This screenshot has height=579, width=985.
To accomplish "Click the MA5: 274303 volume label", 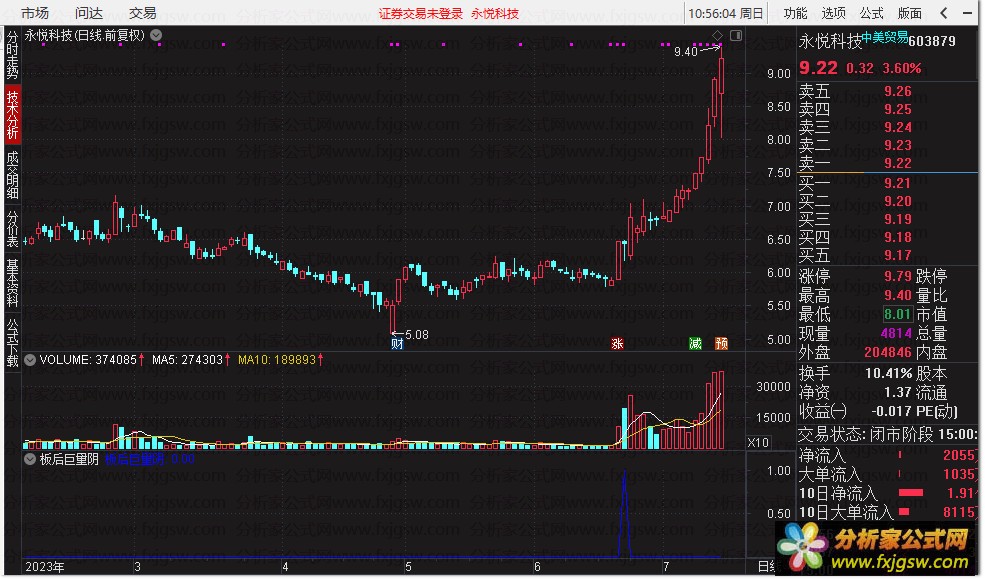I will click(x=187, y=360).
